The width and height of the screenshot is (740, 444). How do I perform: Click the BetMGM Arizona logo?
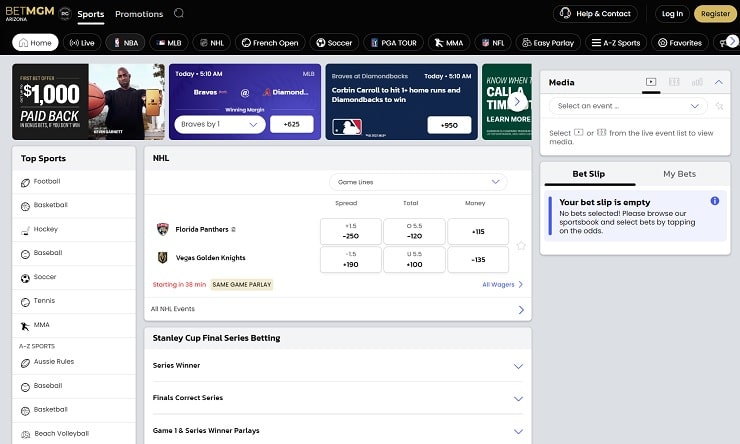tap(30, 13)
